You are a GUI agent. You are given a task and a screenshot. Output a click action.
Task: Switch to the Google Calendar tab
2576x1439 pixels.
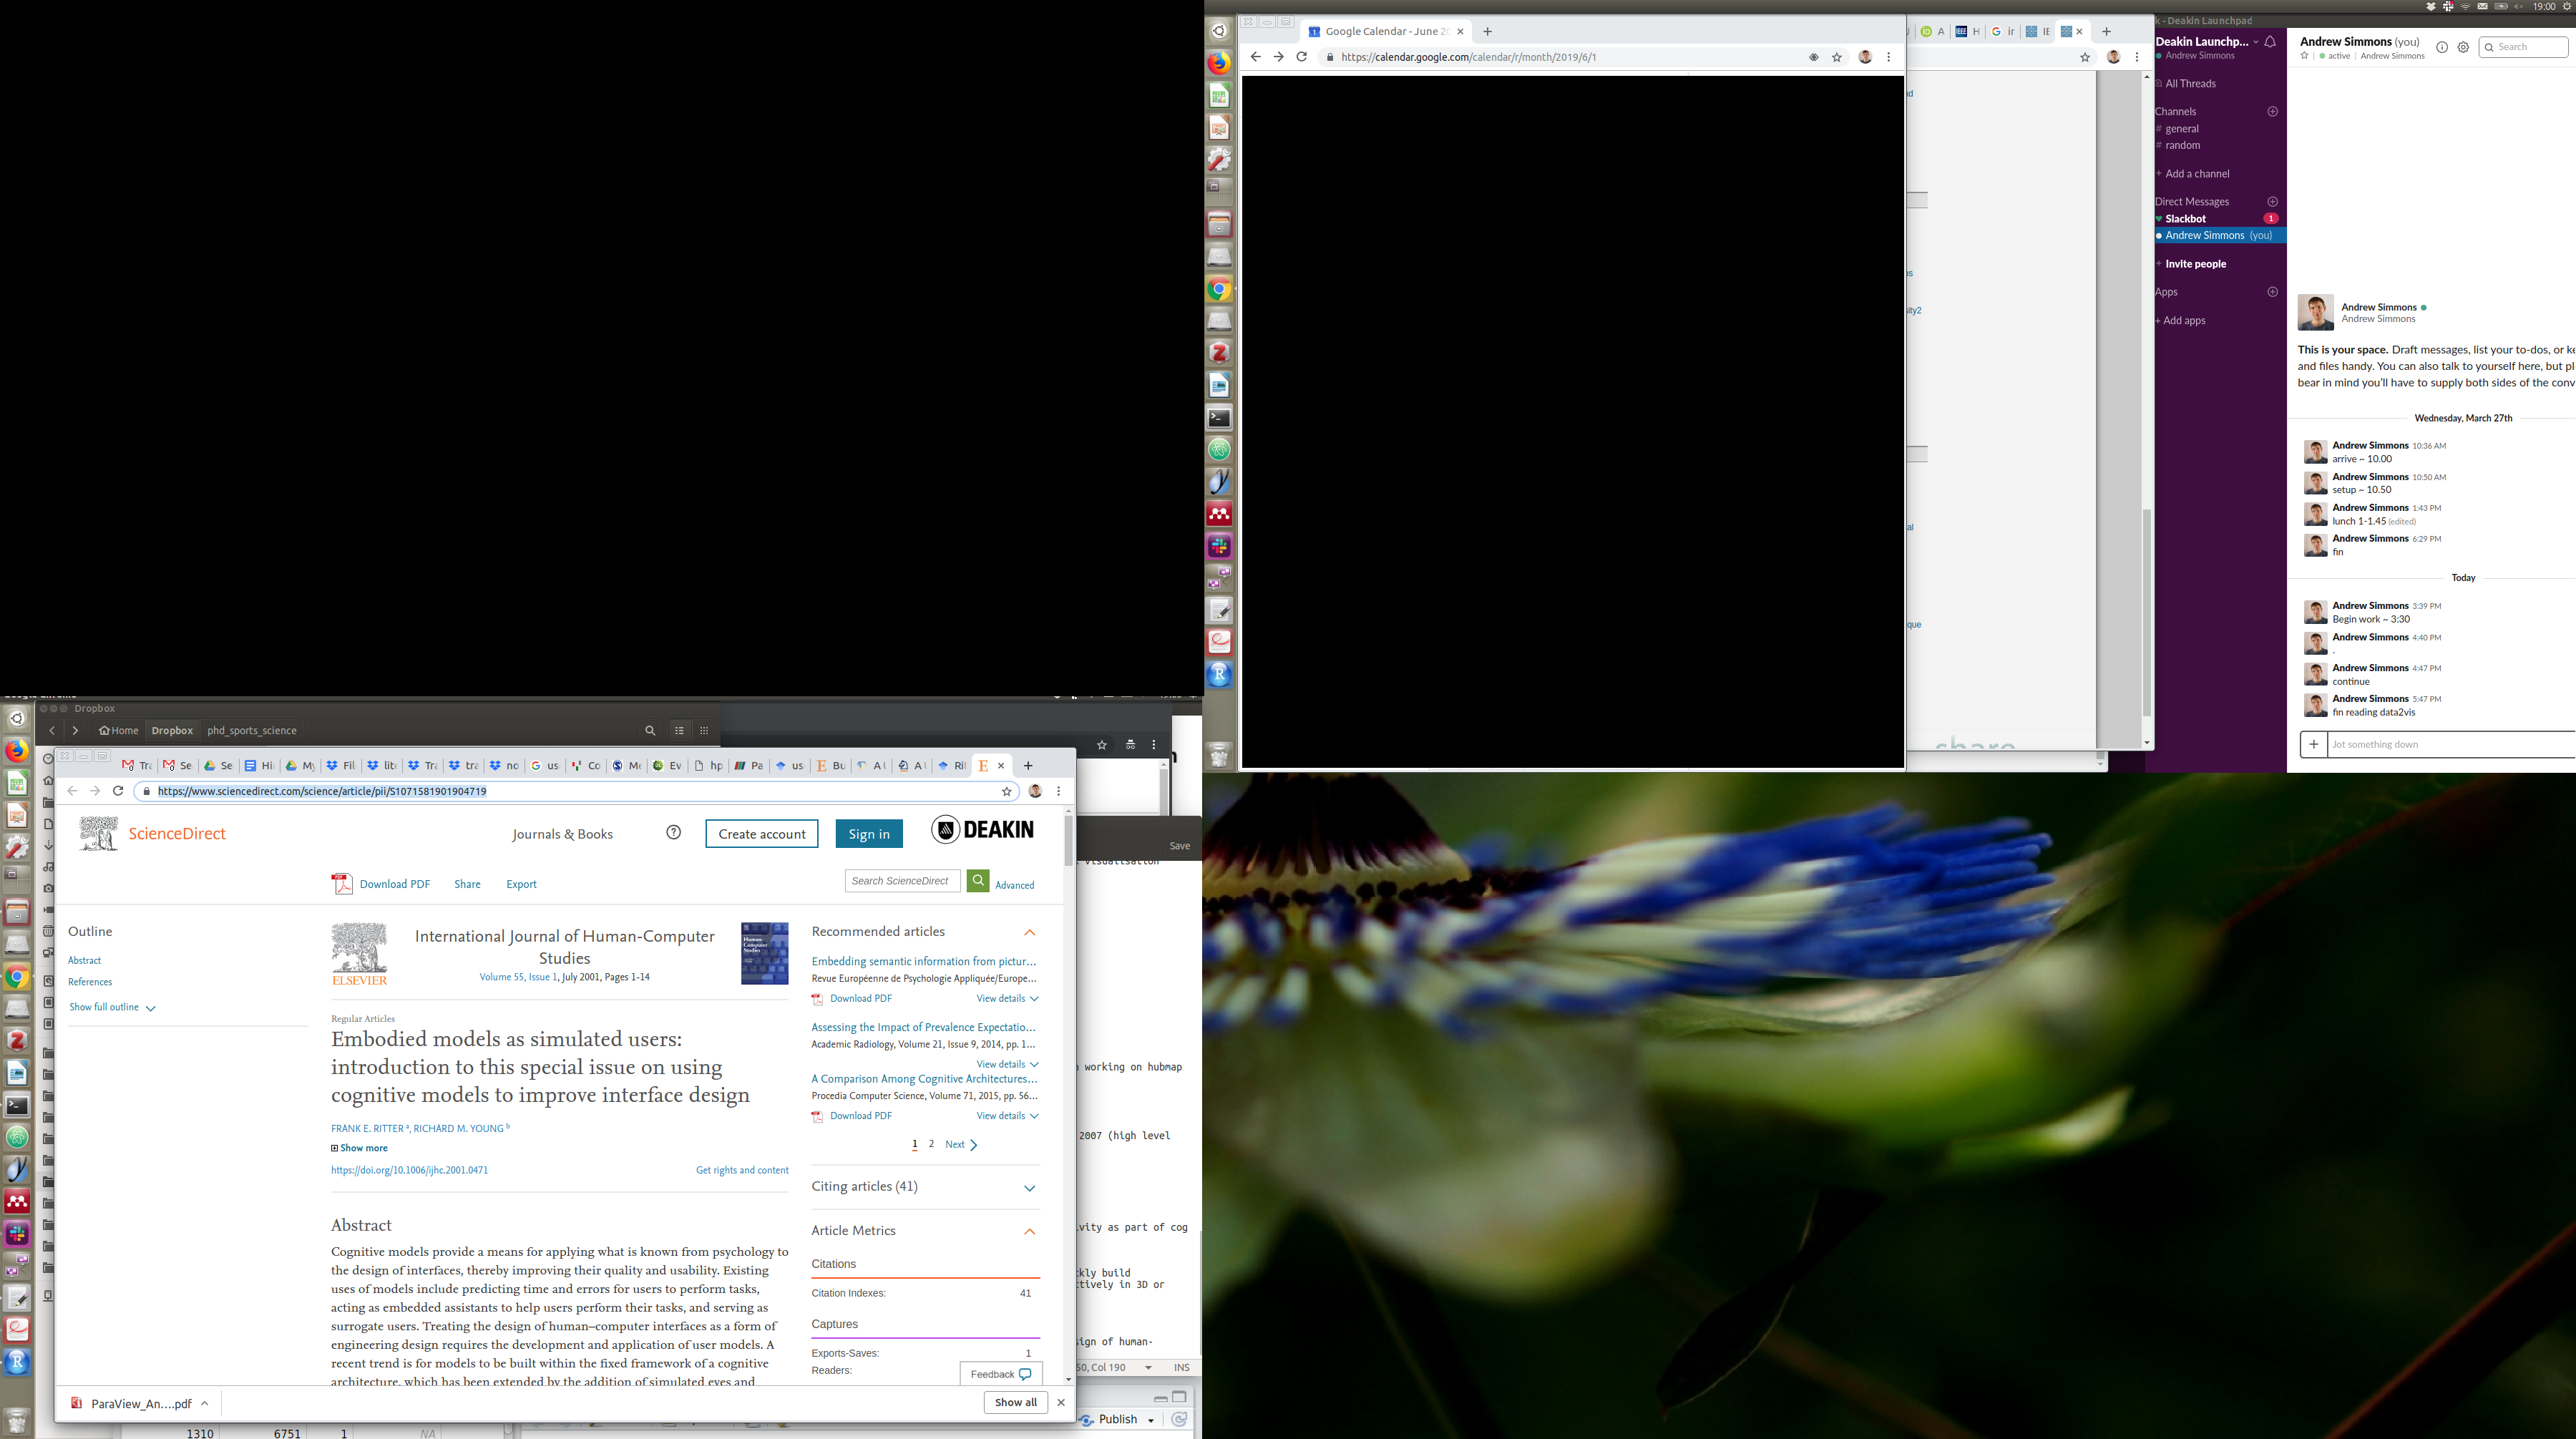[x=1385, y=31]
